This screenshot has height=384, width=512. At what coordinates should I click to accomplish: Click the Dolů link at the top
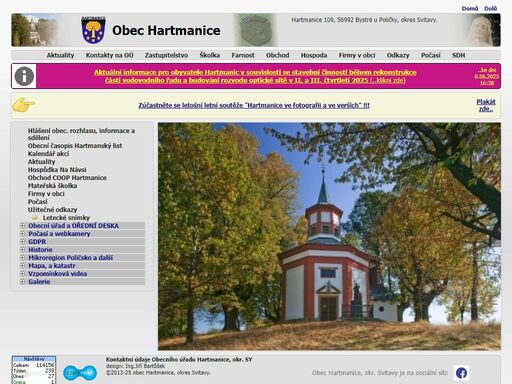[490, 8]
